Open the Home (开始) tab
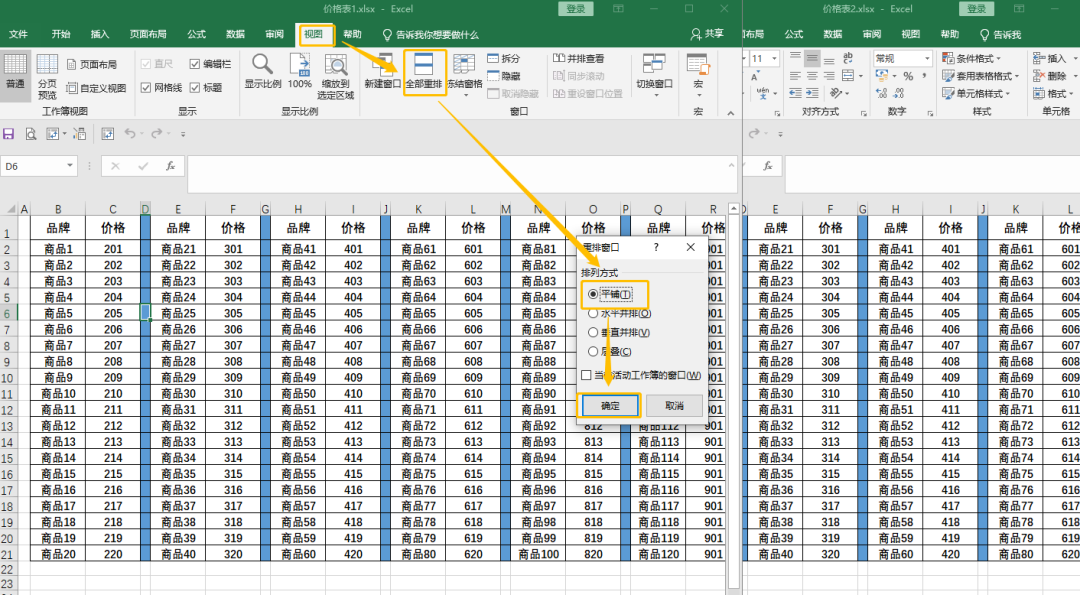The height and width of the screenshot is (595, 1080). pos(61,34)
